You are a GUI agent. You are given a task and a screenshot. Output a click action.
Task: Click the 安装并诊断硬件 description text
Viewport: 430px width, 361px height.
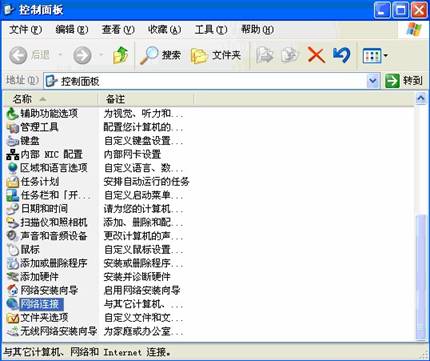137,277
